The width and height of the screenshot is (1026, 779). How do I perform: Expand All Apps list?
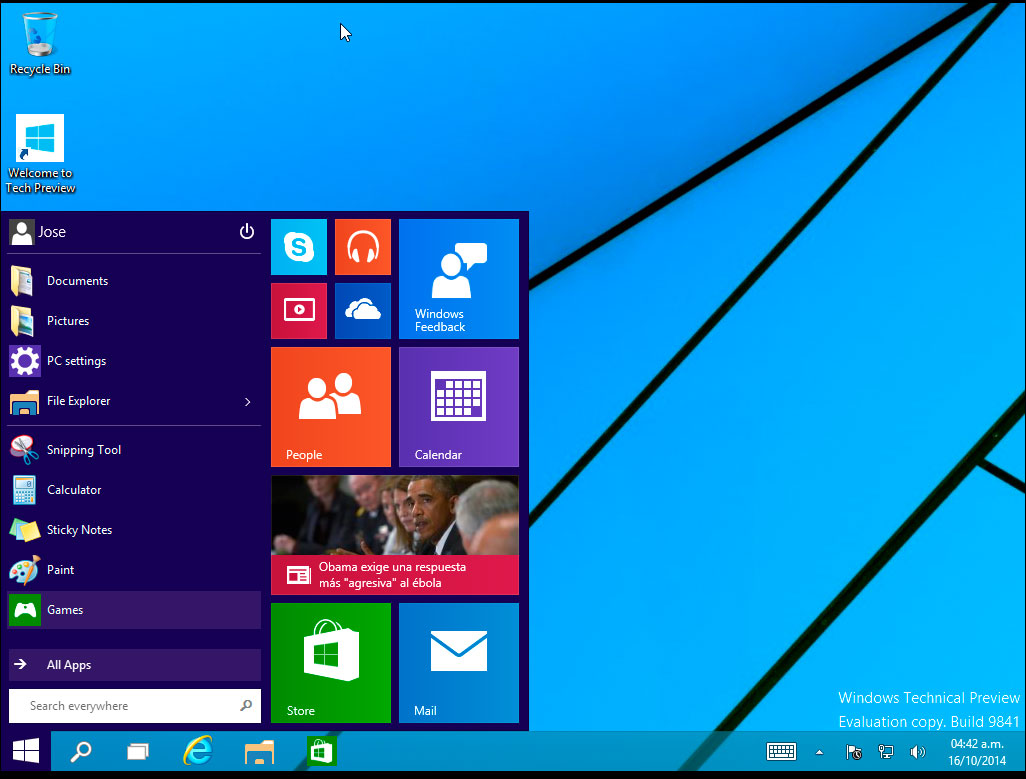(134, 665)
